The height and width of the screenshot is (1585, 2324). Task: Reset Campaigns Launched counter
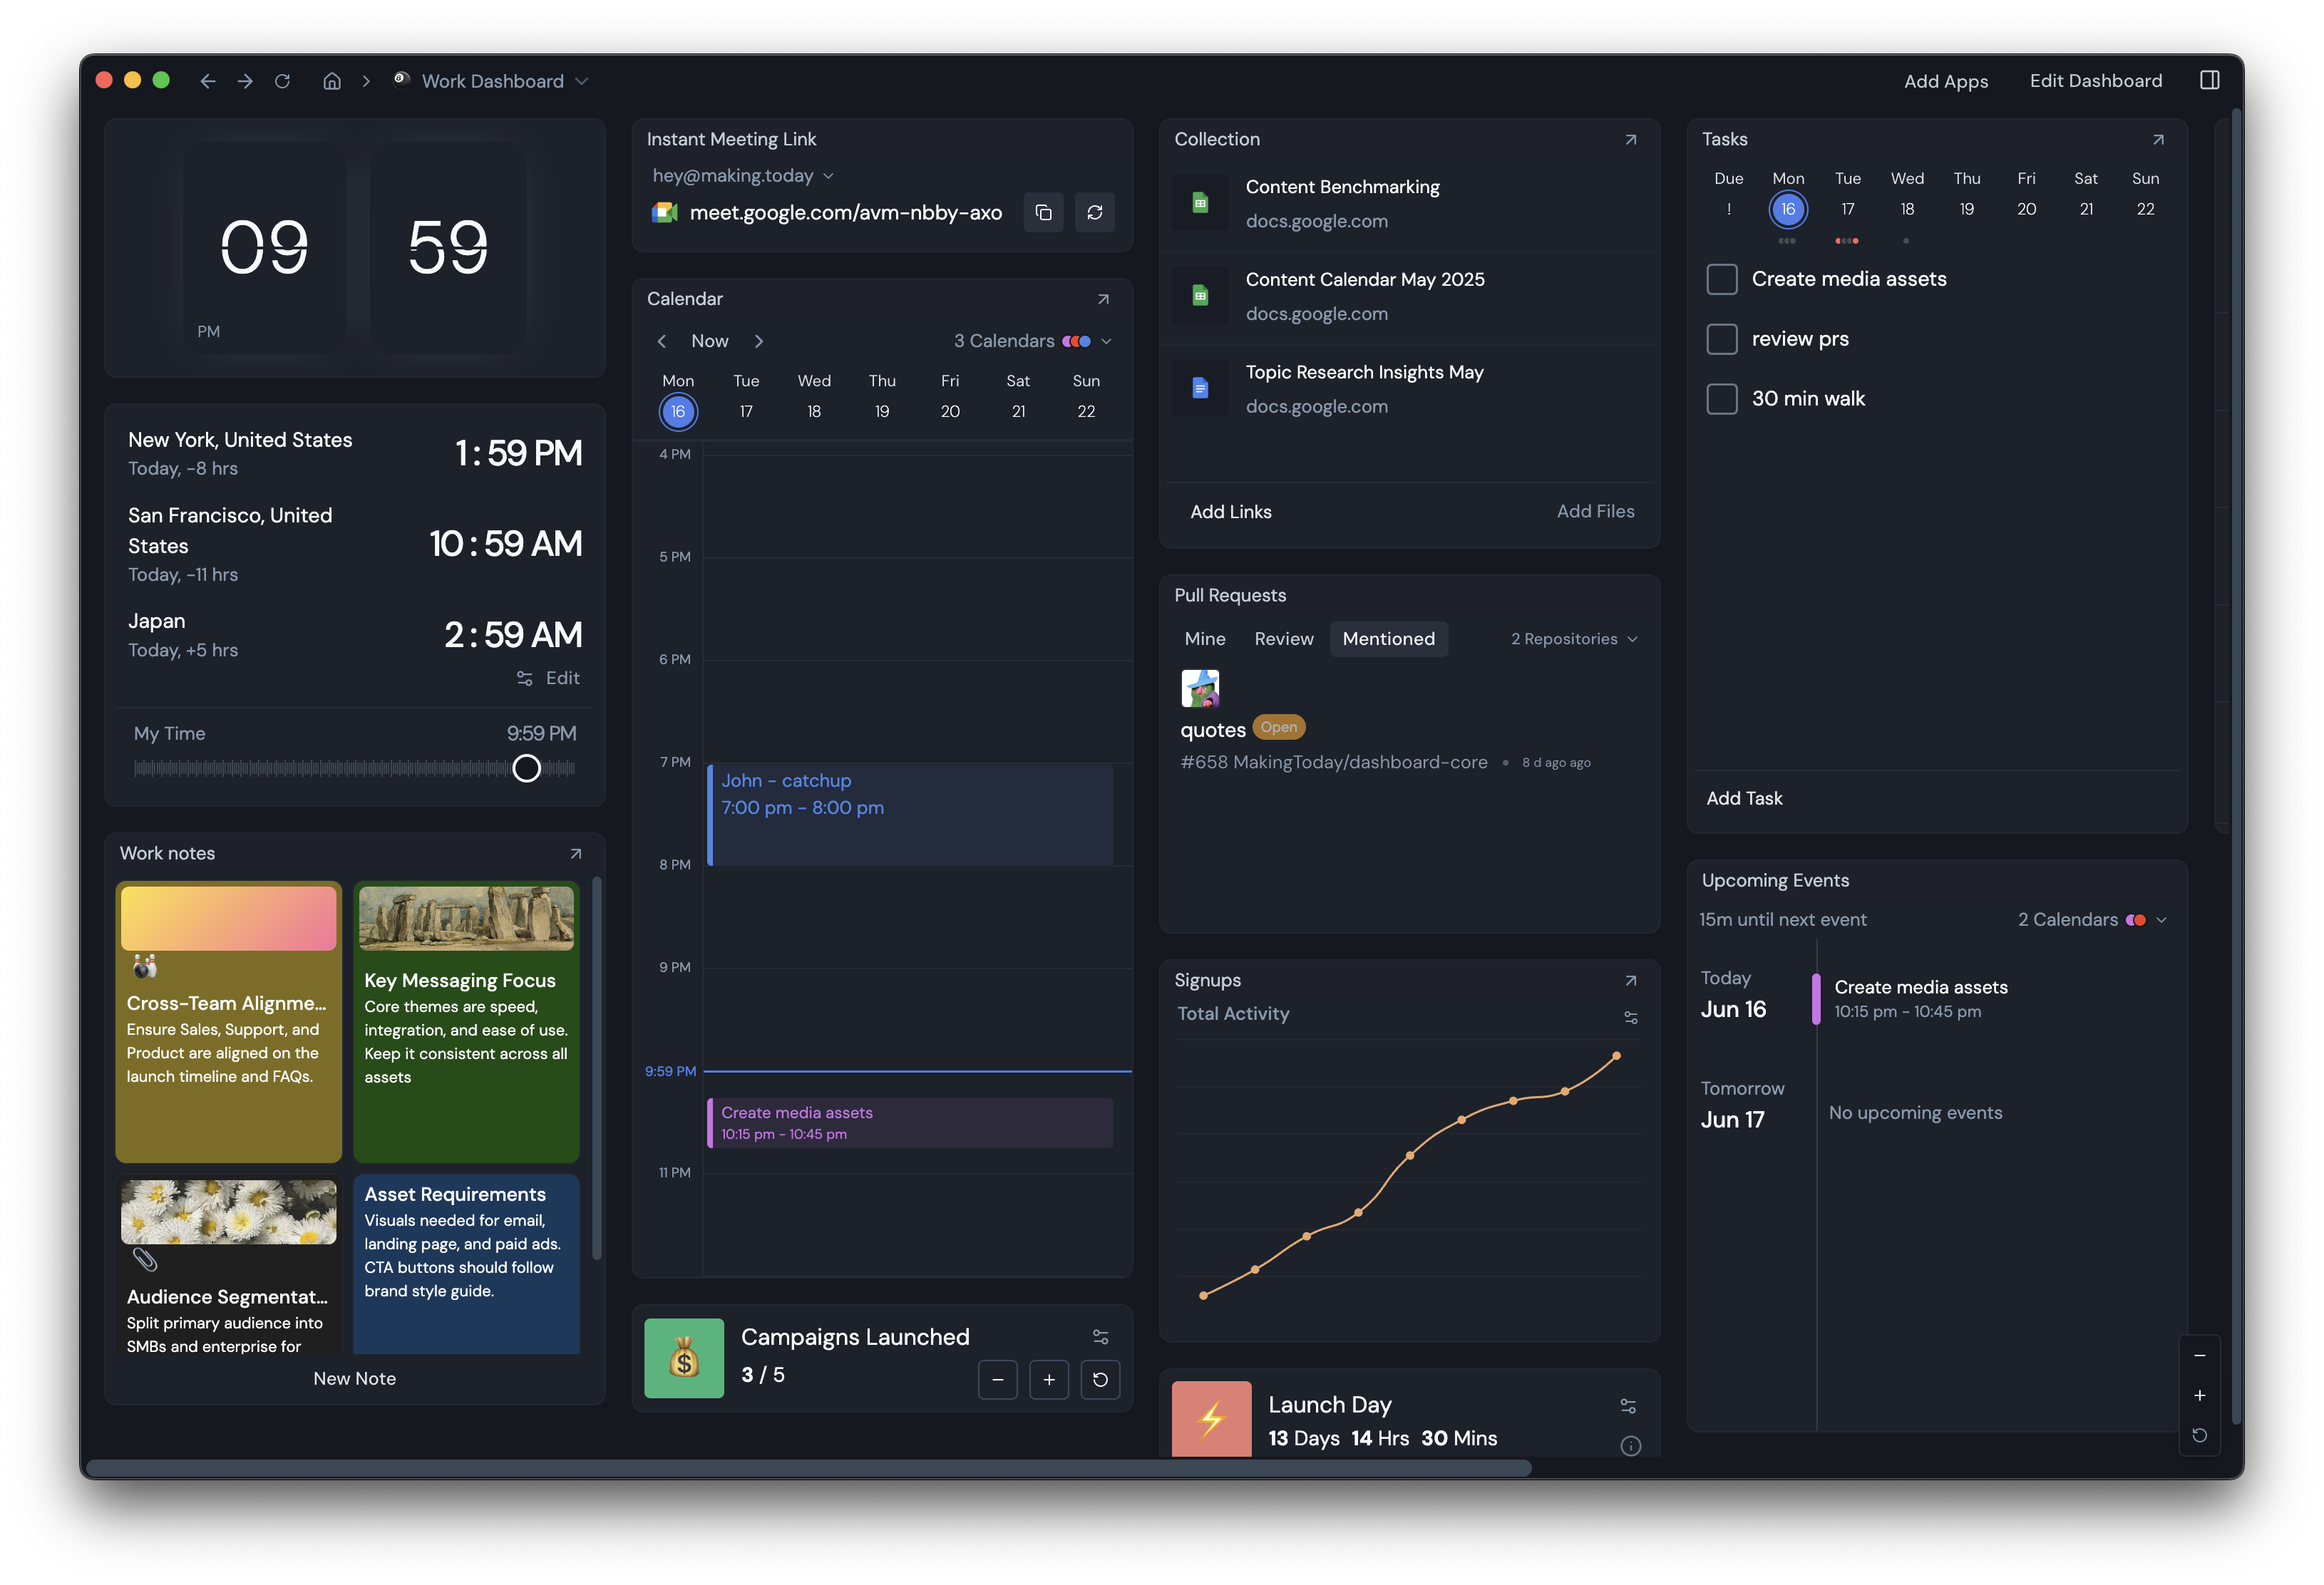click(x=1100, y=1380)
